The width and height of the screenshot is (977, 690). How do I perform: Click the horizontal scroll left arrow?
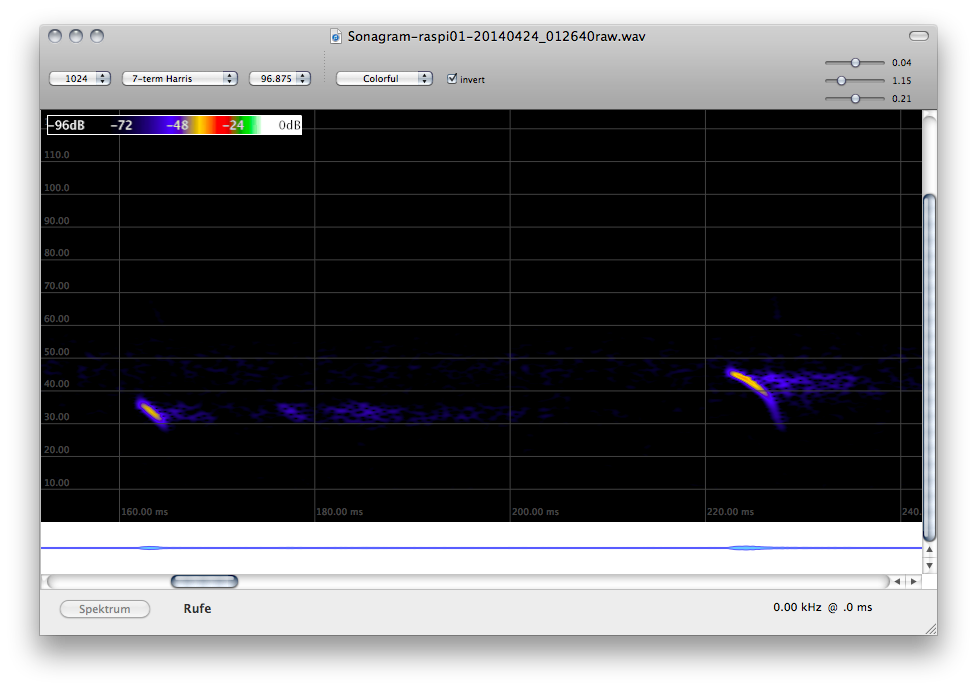(897, 582)
